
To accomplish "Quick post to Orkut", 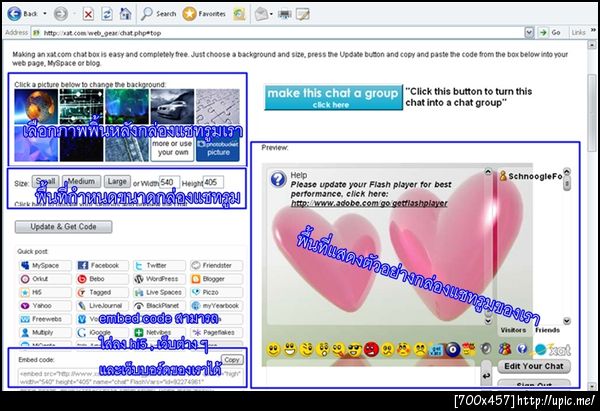I will coord(45,279).
